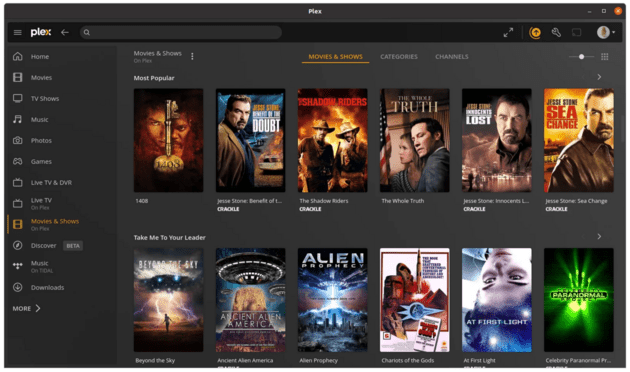This screenshot has height=372, width=630.
Task: Adjust the poster size slider
Action: tap(581, 57)
